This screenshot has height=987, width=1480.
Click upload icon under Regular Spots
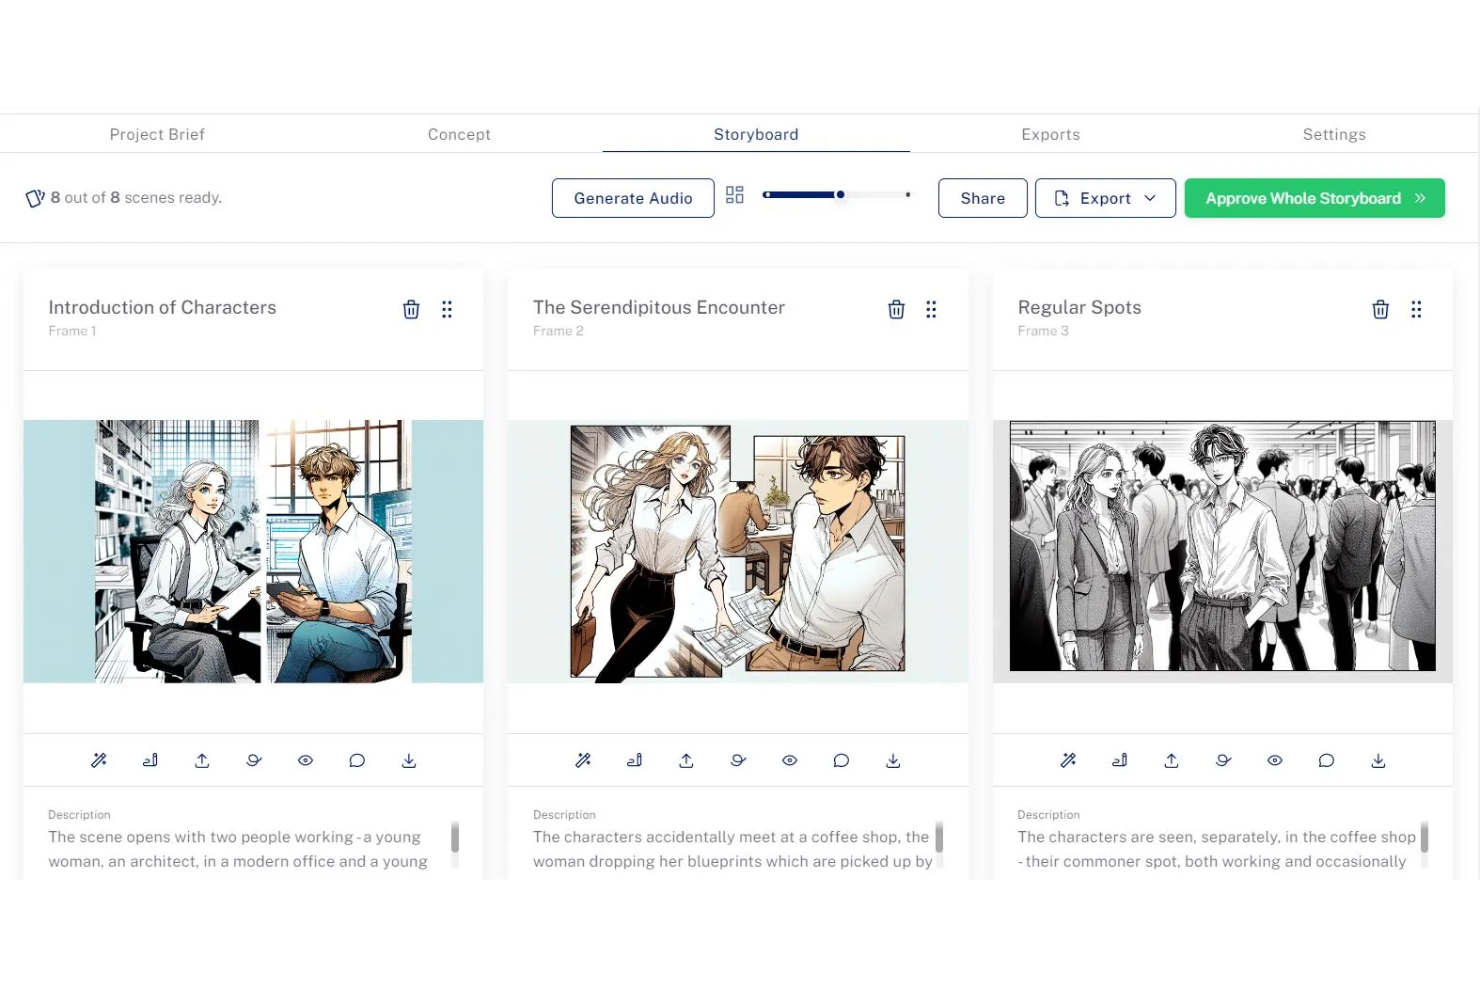(1171, 761)
